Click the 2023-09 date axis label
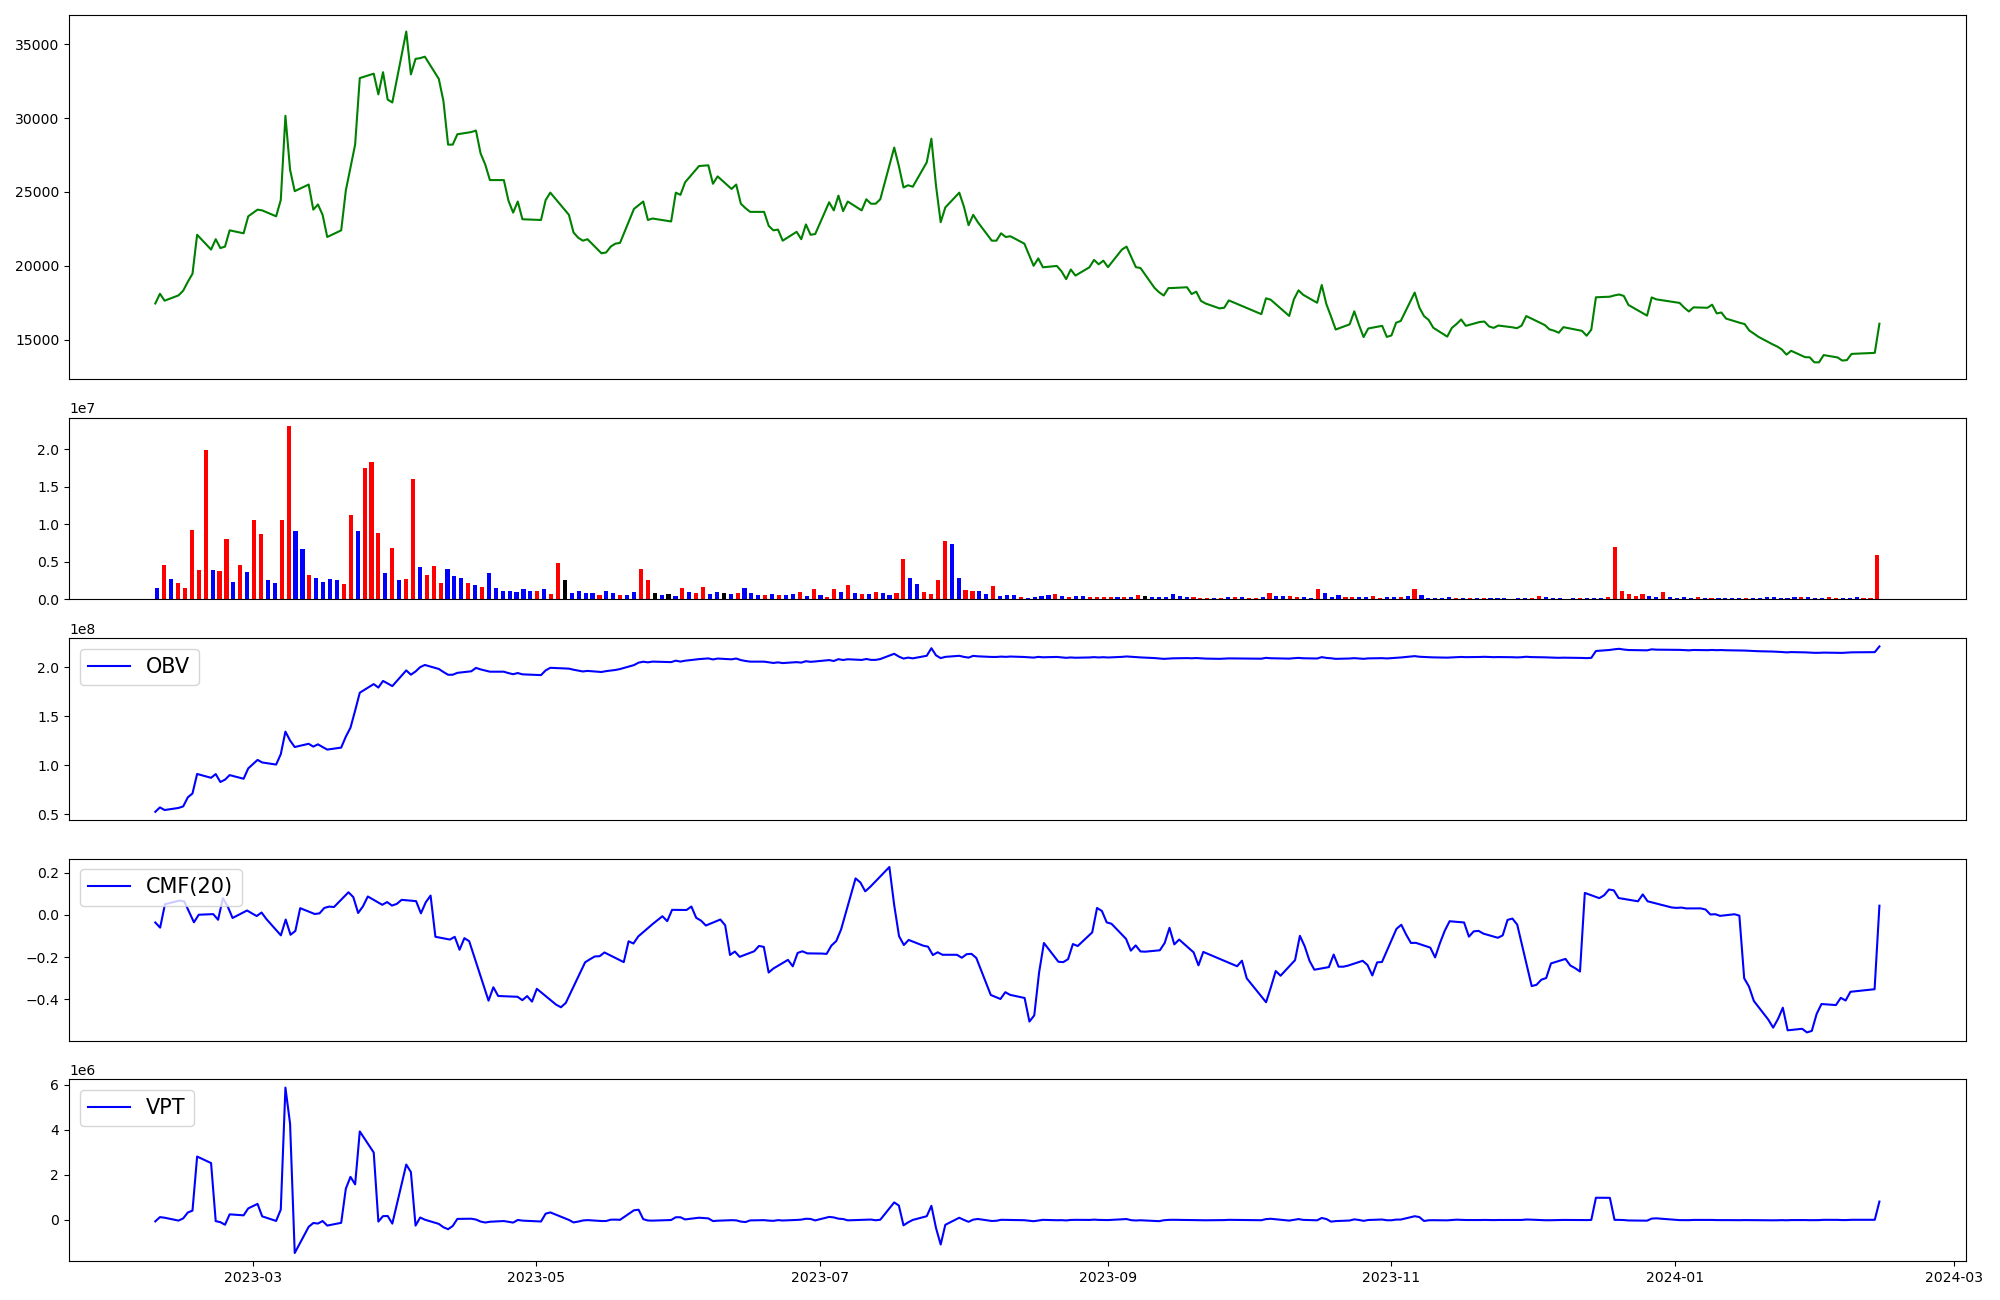The width and height of the screenshot is (2000, 1300). (x=1108, y=1277)
